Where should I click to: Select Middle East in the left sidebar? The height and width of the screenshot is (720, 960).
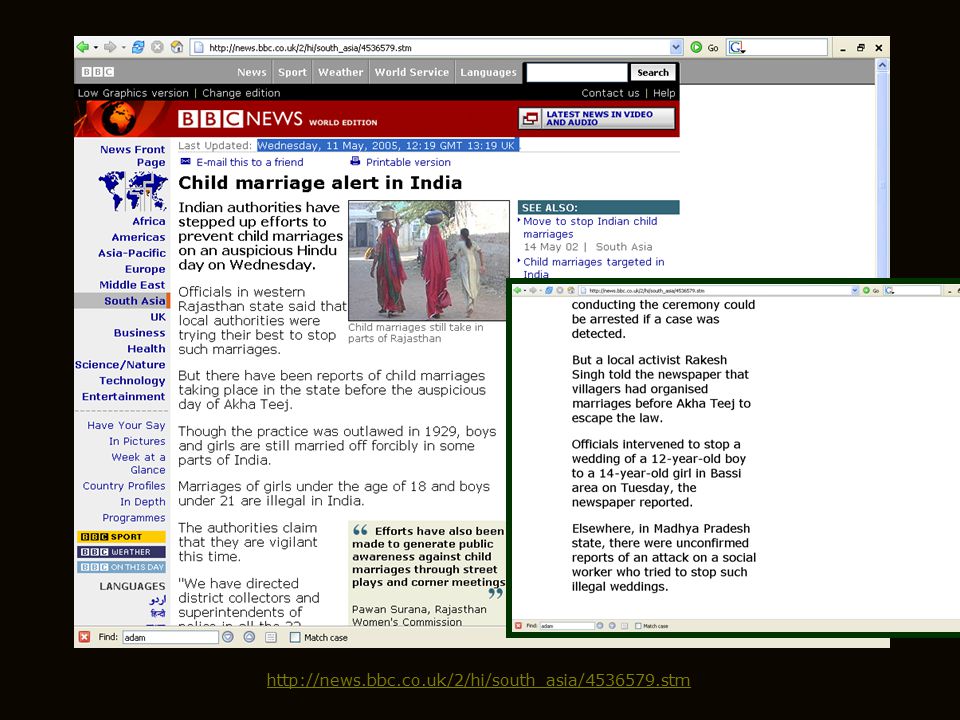pos(132,285)
